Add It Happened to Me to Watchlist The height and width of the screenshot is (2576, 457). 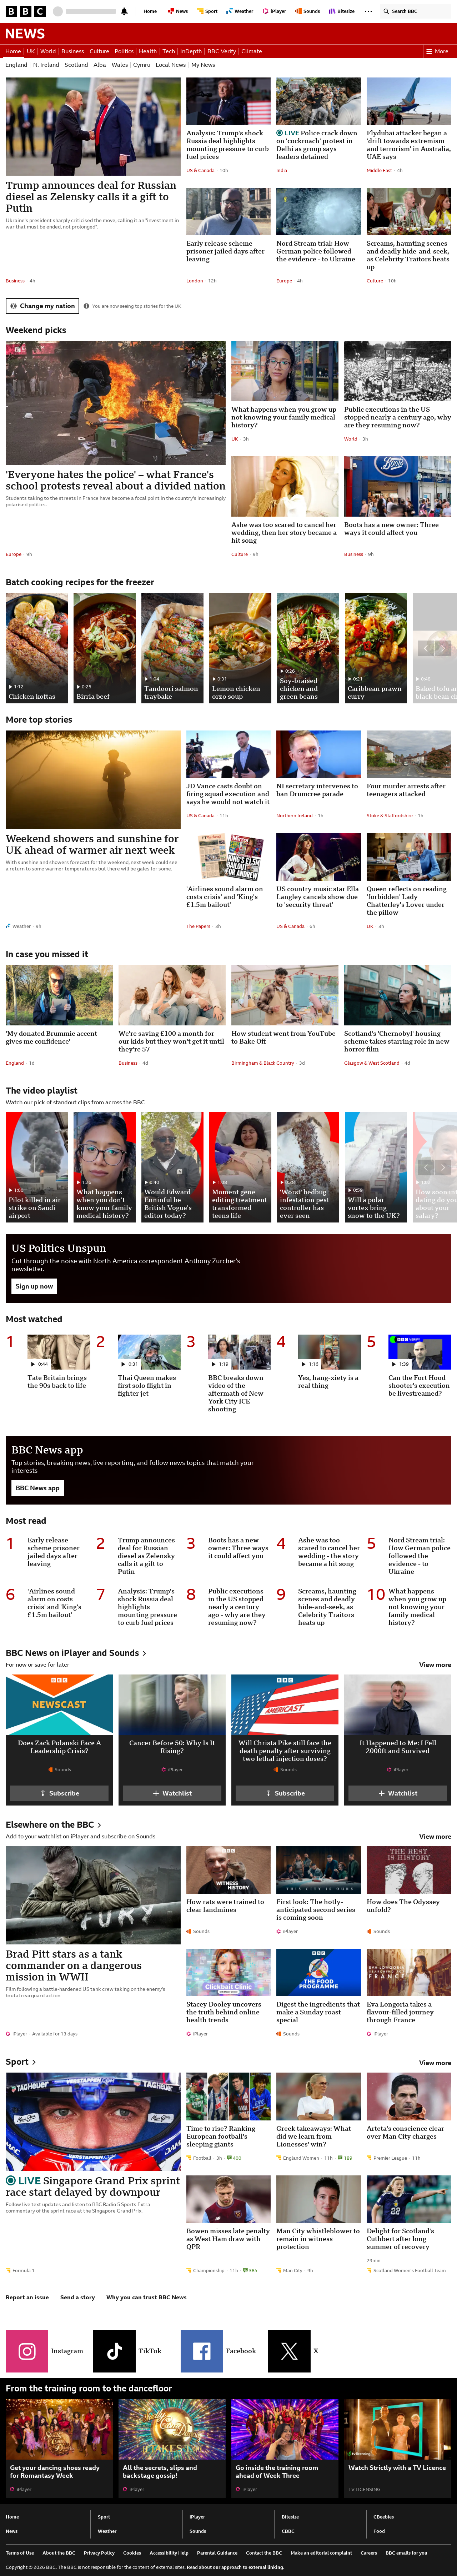click(x=398, y=1793)
